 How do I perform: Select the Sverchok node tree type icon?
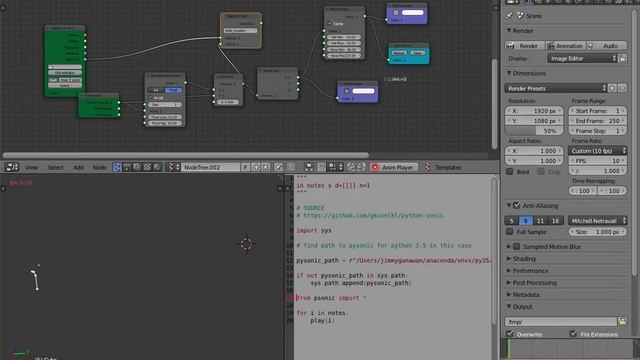coord(117,167)
